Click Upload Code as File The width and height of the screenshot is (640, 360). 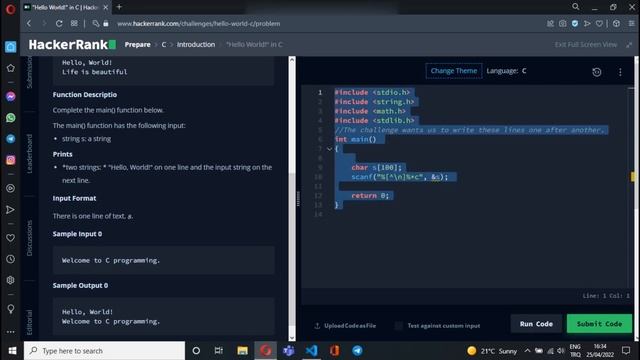coord(345,326)
